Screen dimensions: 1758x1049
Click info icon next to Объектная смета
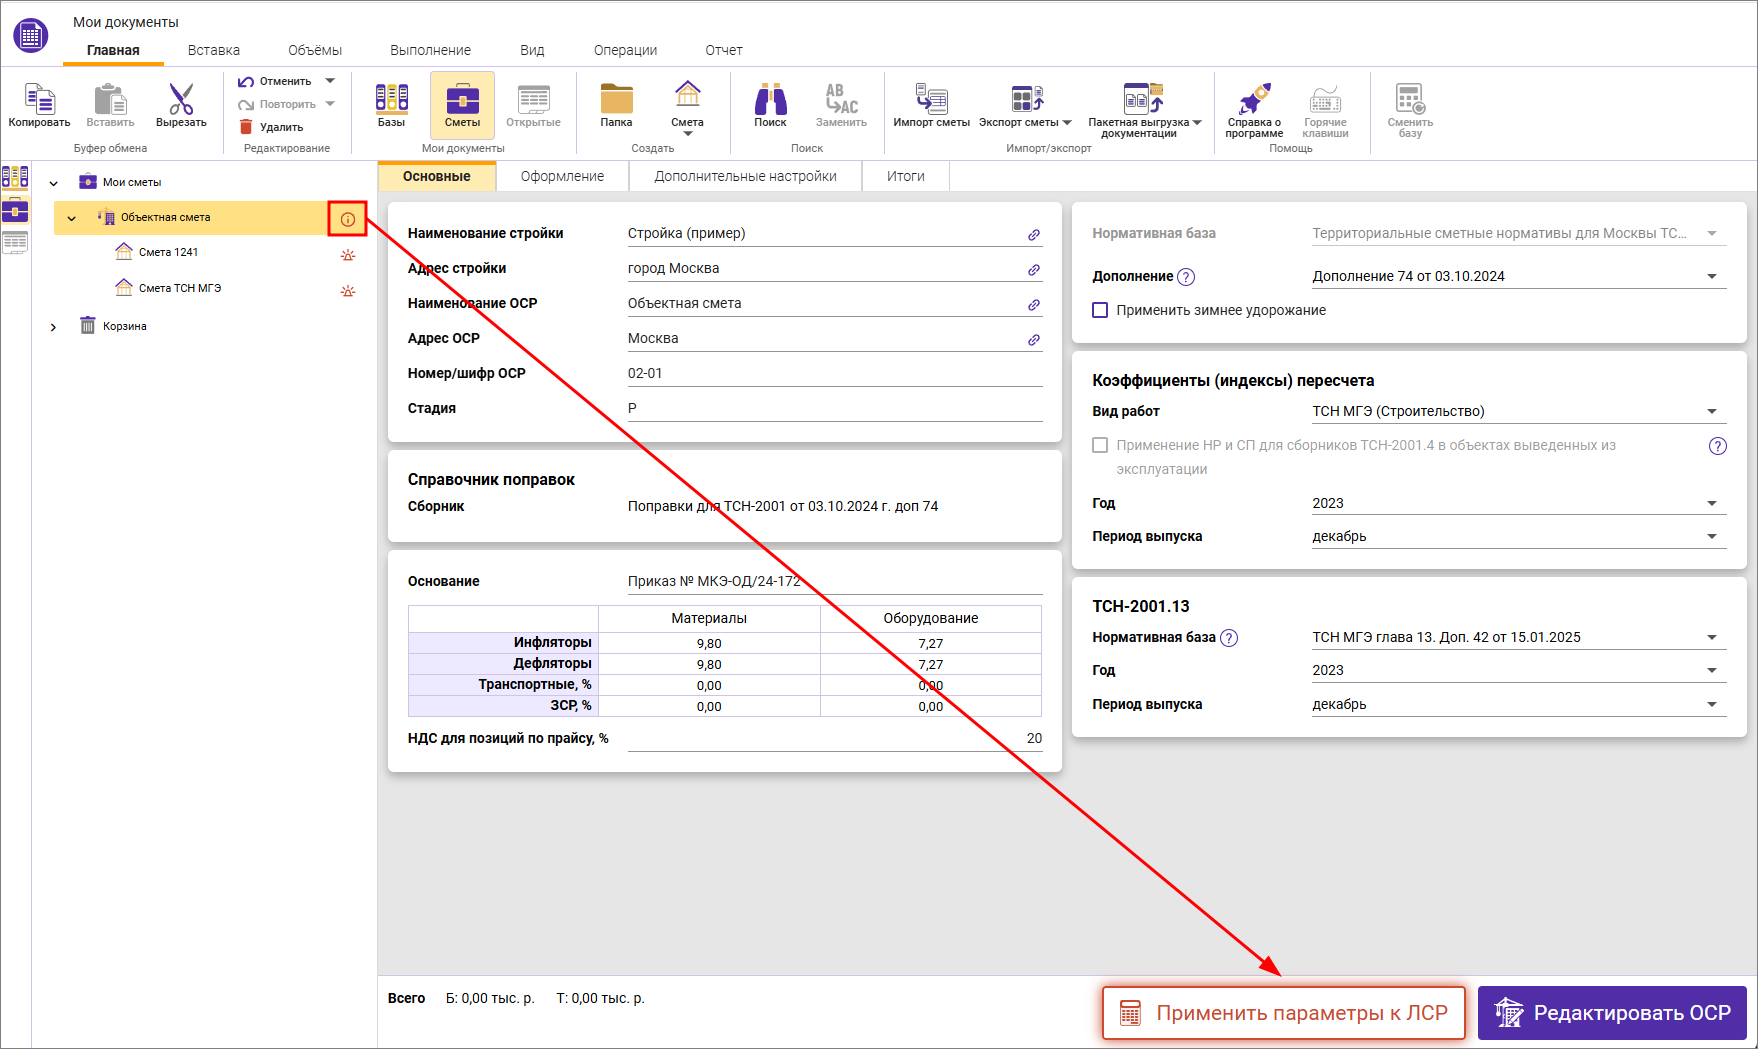tap(348, 219)
